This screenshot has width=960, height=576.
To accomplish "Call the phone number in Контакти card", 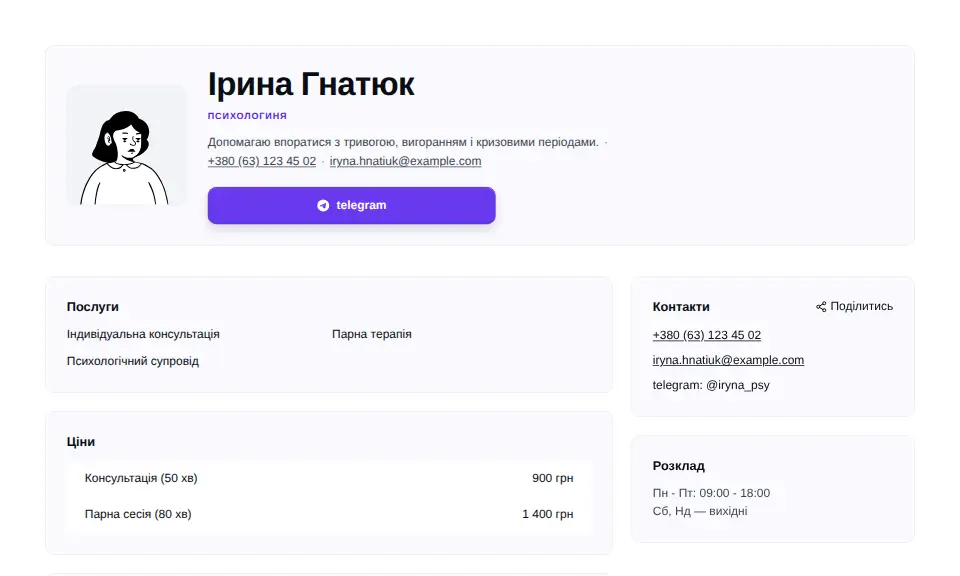I will [x=707, y=335].
